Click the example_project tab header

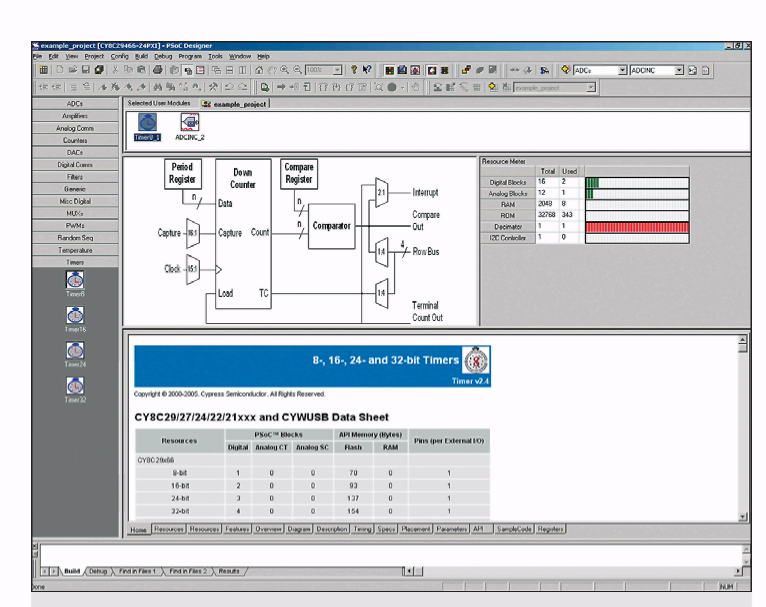click(234, 104)
